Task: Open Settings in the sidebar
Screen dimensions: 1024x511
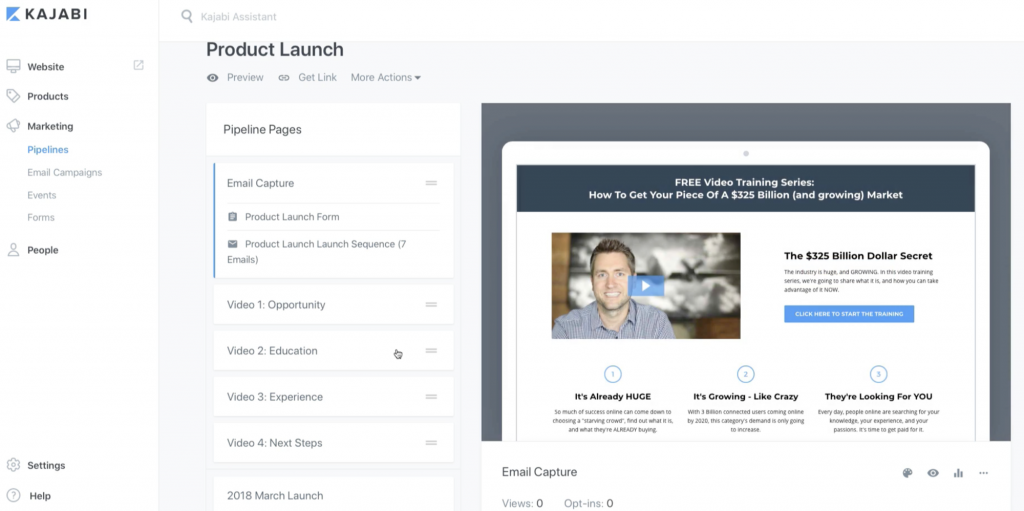Action: coord(46,466)
